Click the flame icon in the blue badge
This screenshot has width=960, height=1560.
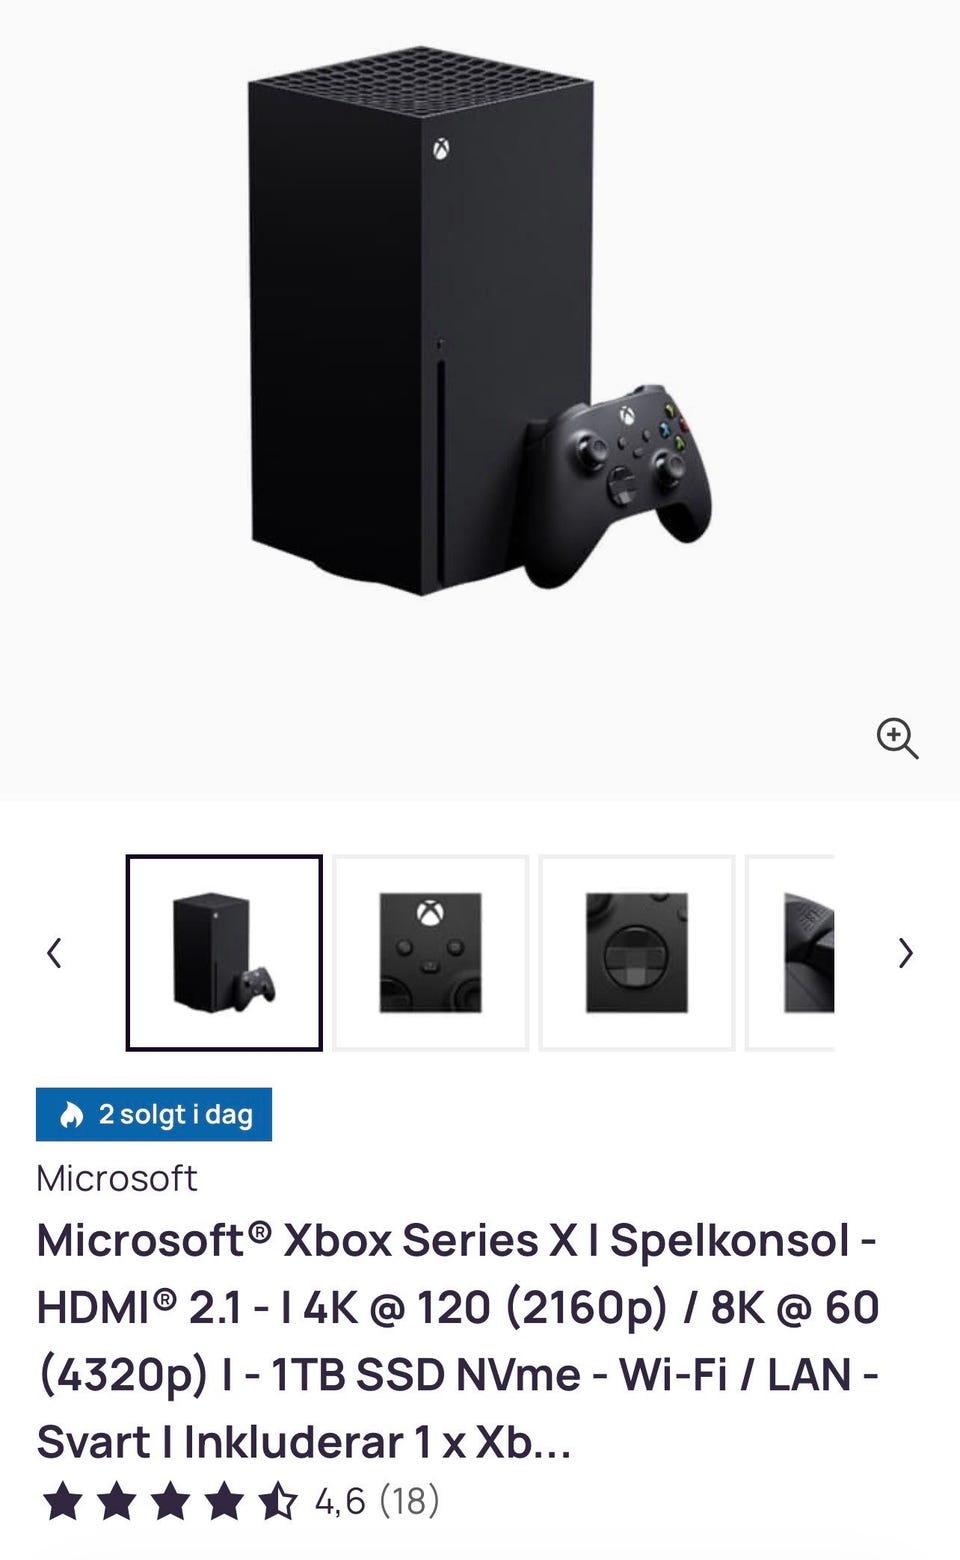point(71,1114)
